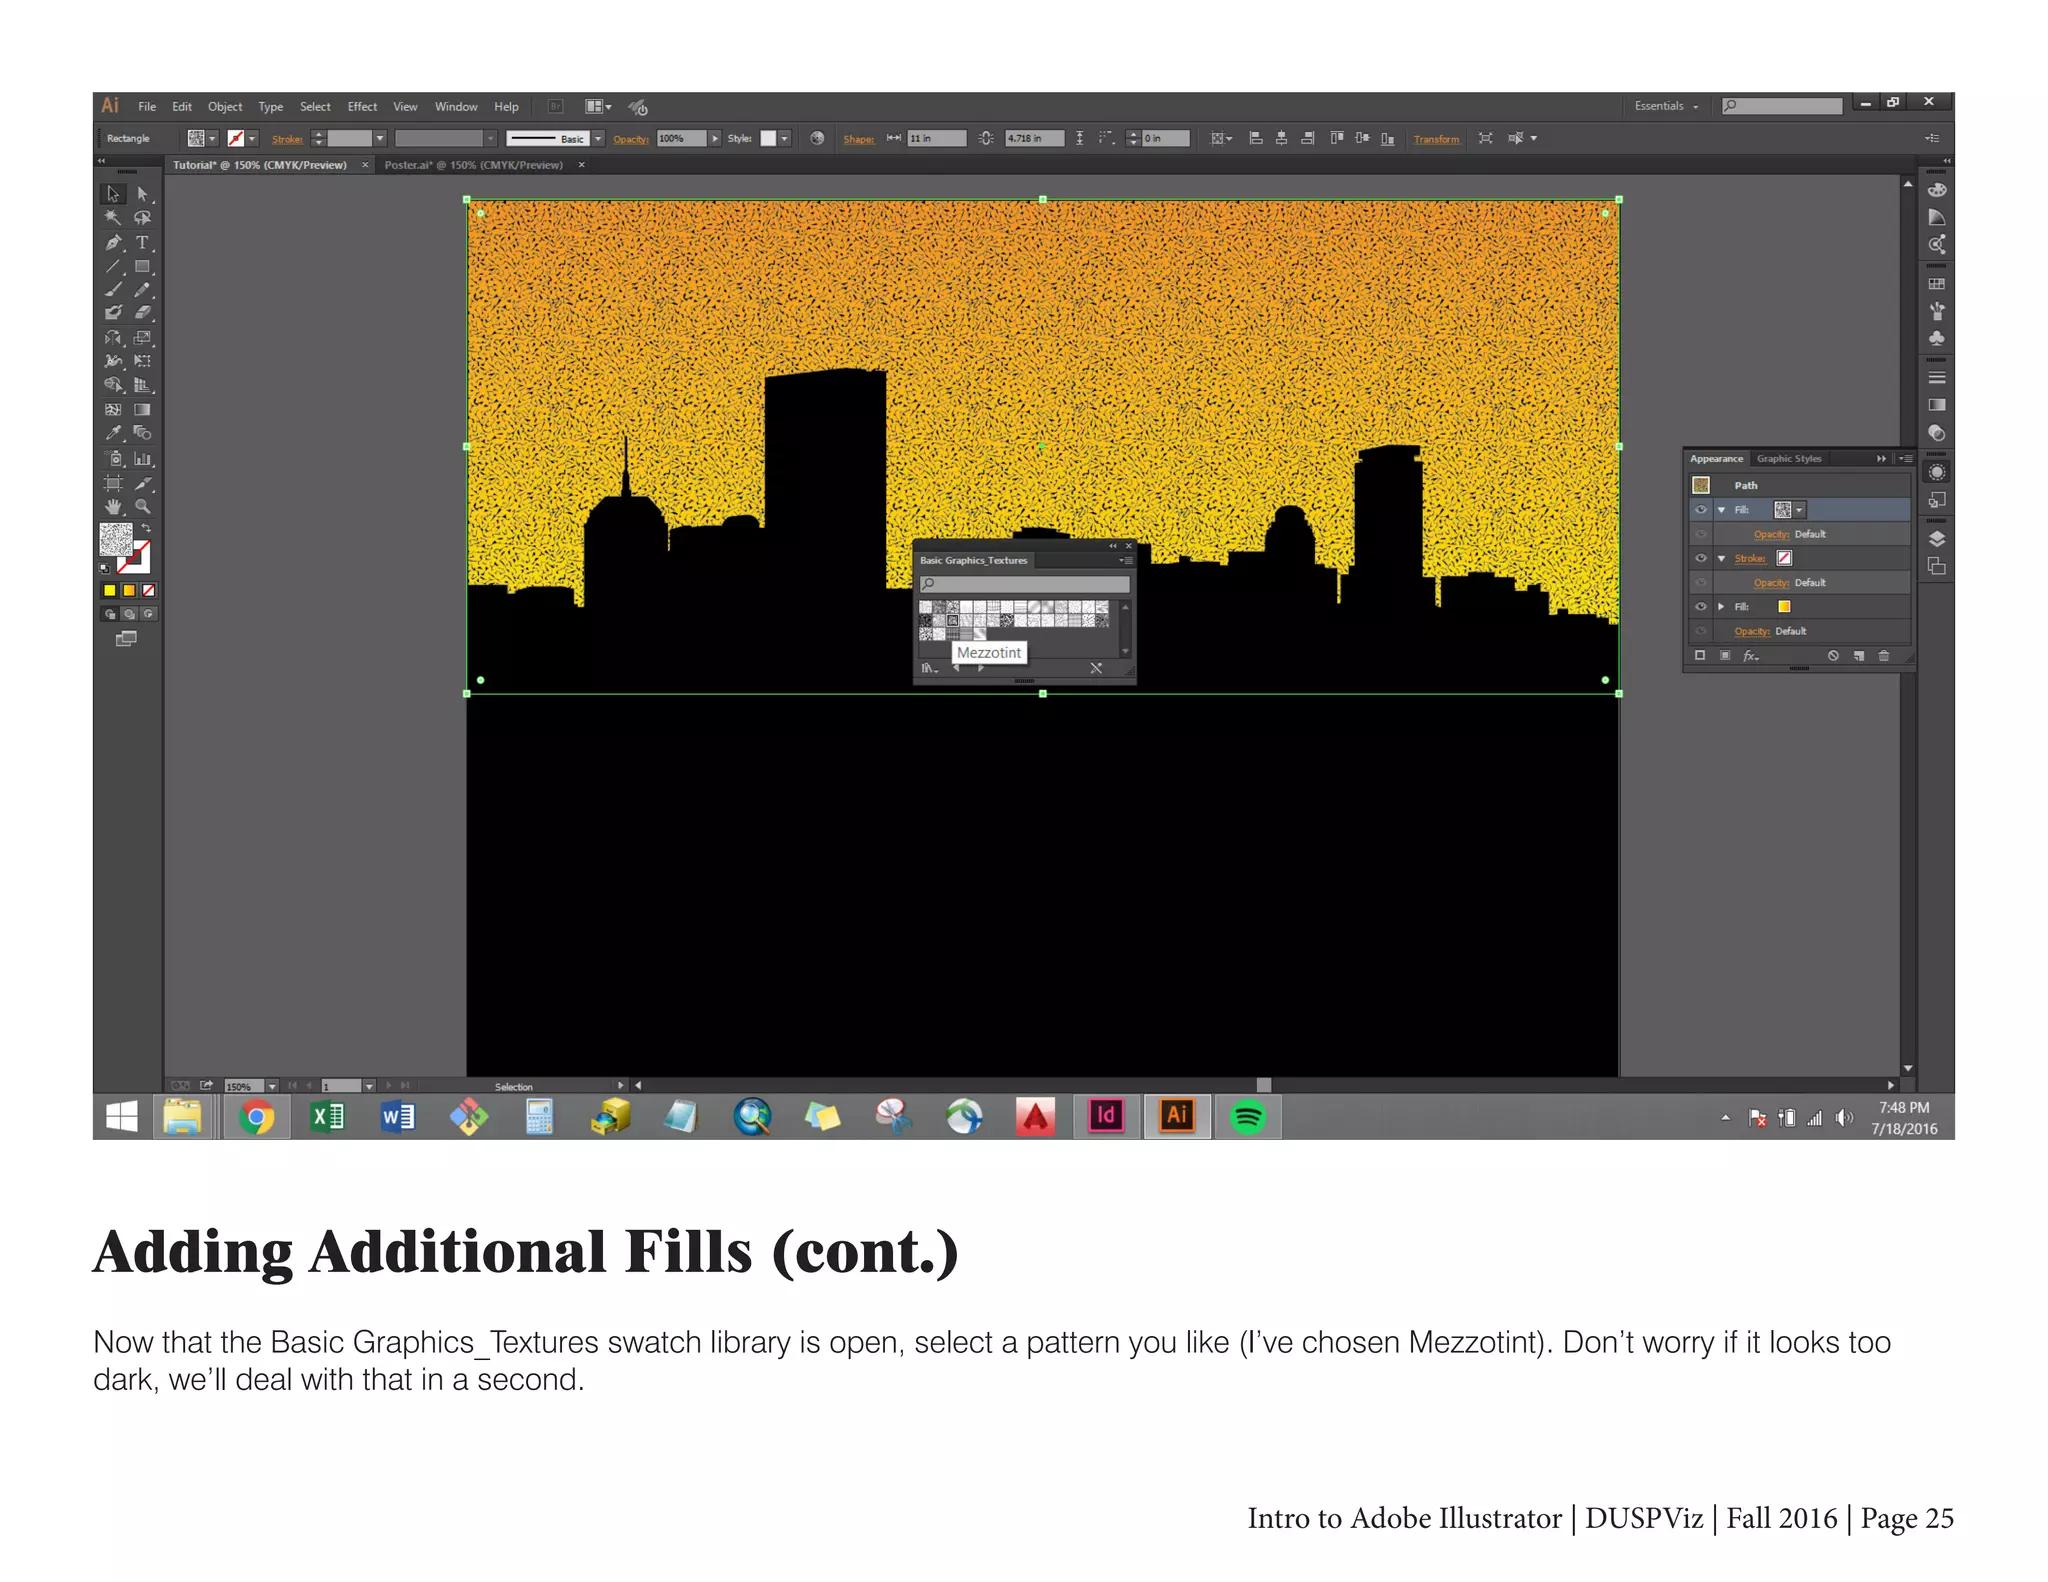Swap fill and stroke arrows

pos(146,528)
